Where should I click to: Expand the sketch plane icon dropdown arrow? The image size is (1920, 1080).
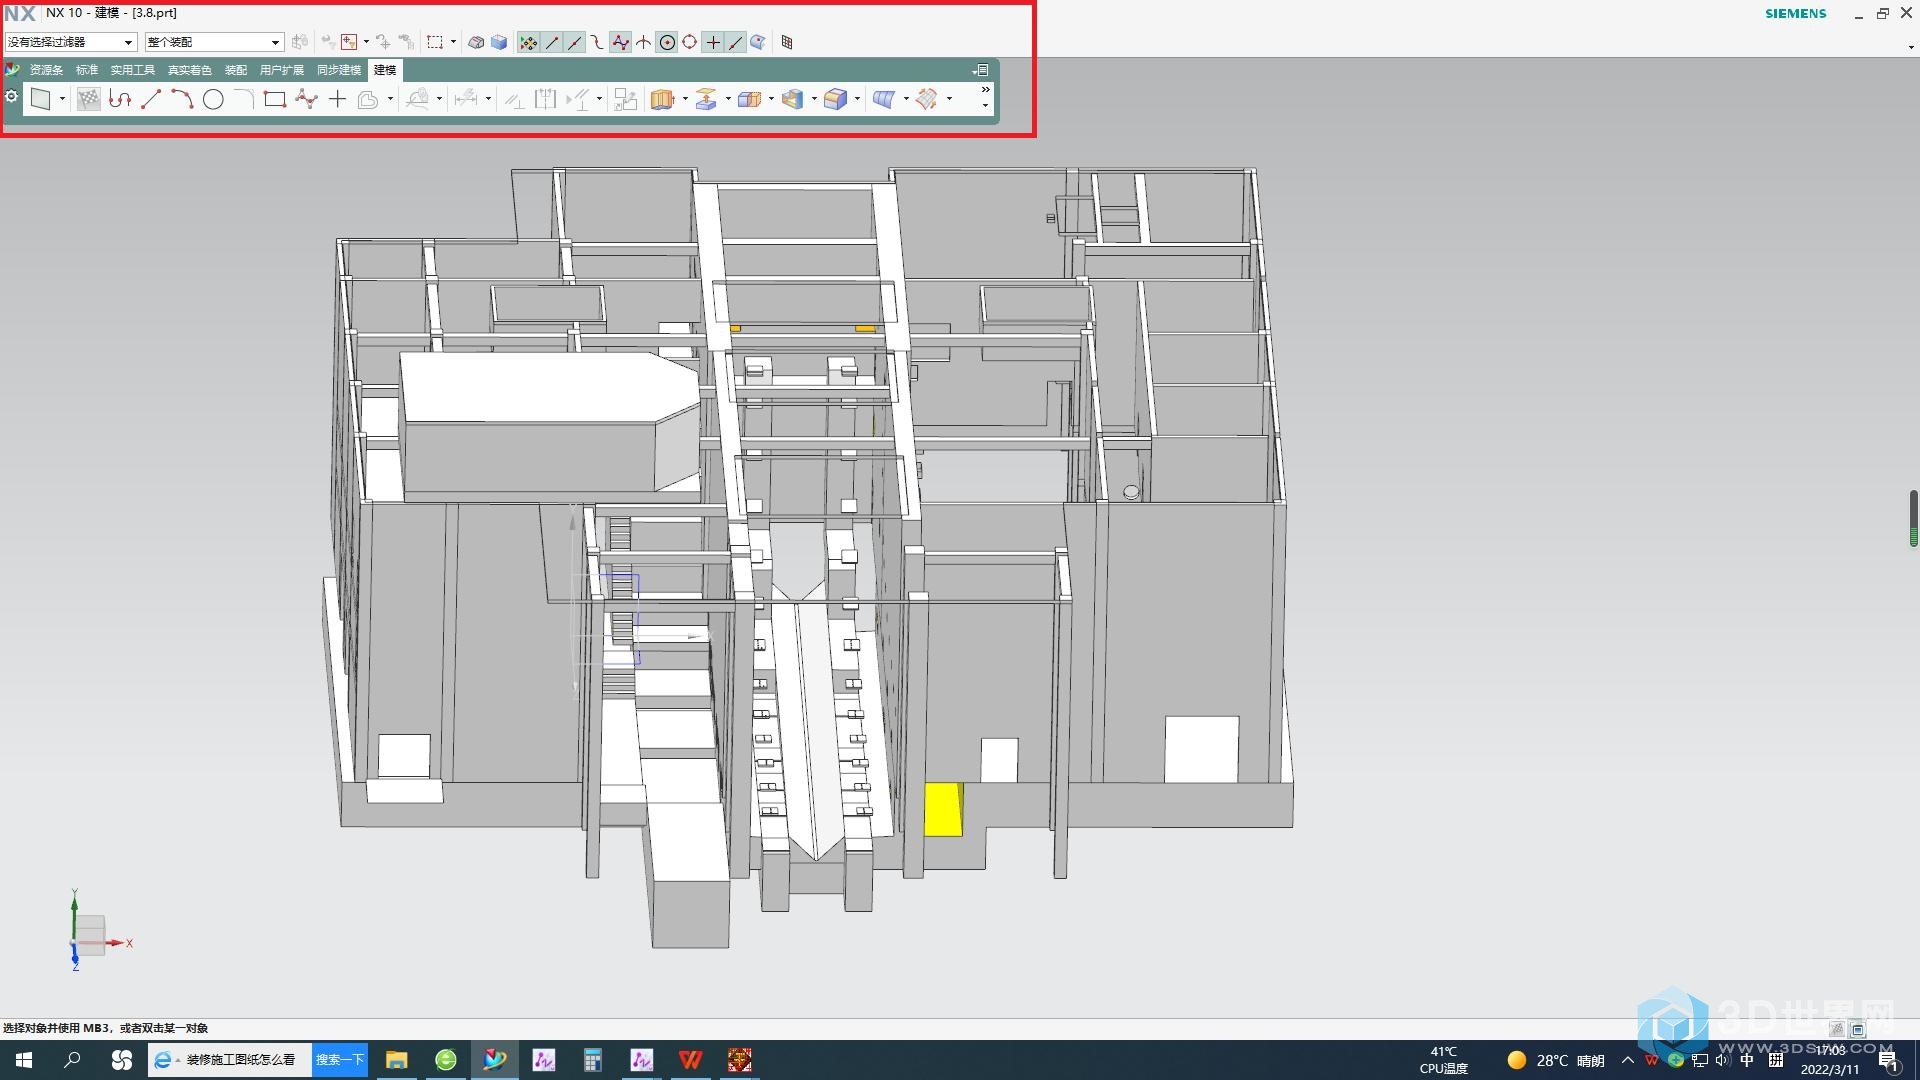click(62, 99)
